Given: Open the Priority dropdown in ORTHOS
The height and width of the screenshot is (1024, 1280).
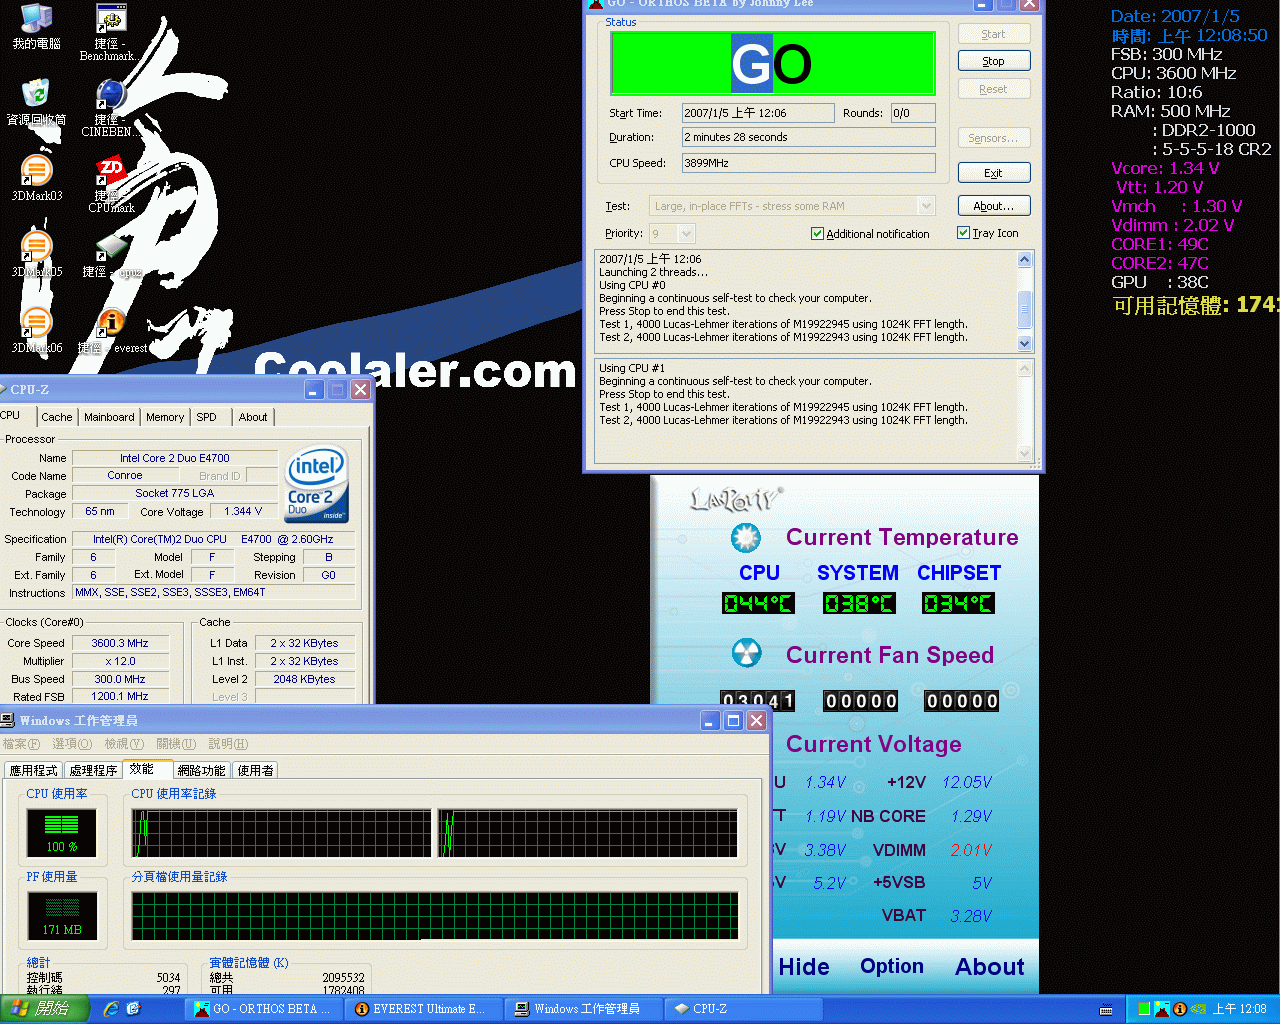Looking at the screenshot, I should point(686,233).
